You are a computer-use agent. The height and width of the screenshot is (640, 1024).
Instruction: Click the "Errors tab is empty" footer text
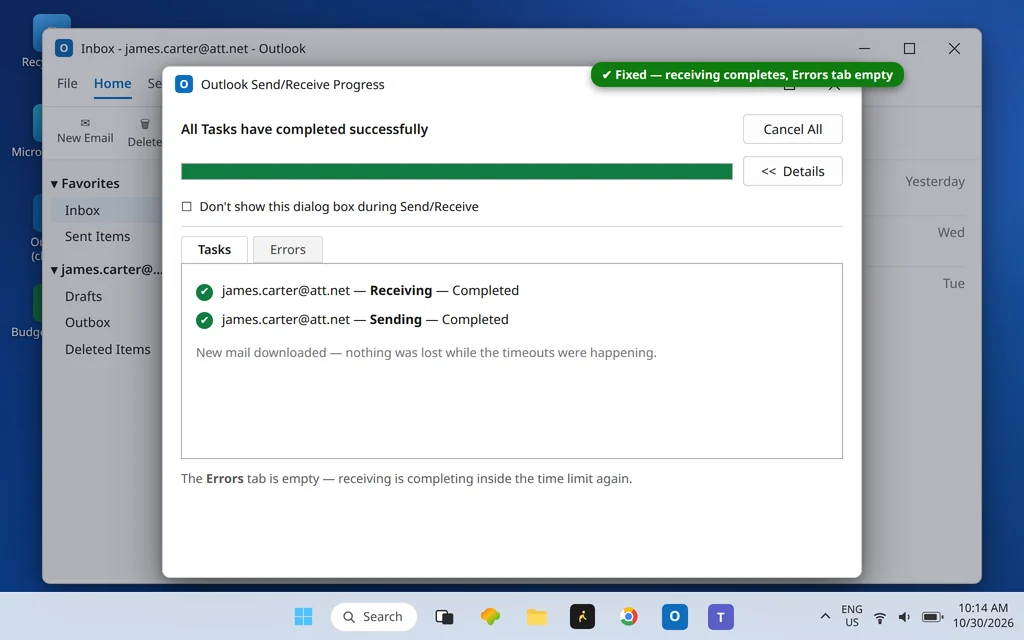[406, 479]
